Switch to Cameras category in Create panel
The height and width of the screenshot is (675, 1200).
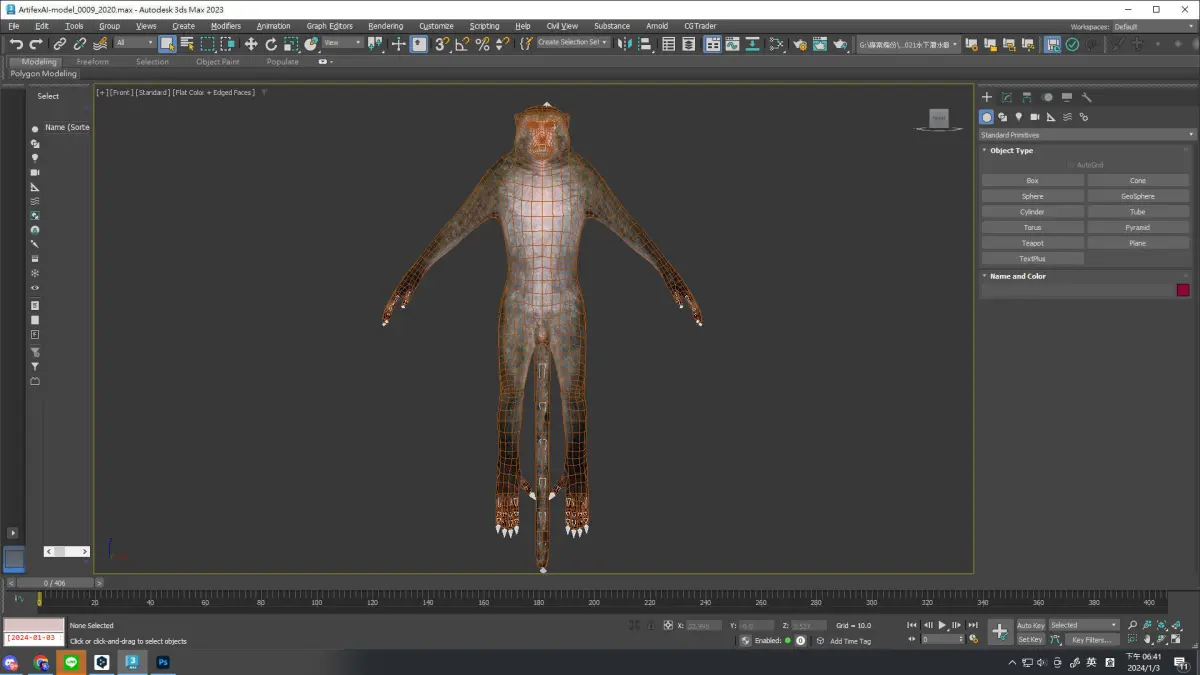pyautogui.click(x=1035, y=117)
